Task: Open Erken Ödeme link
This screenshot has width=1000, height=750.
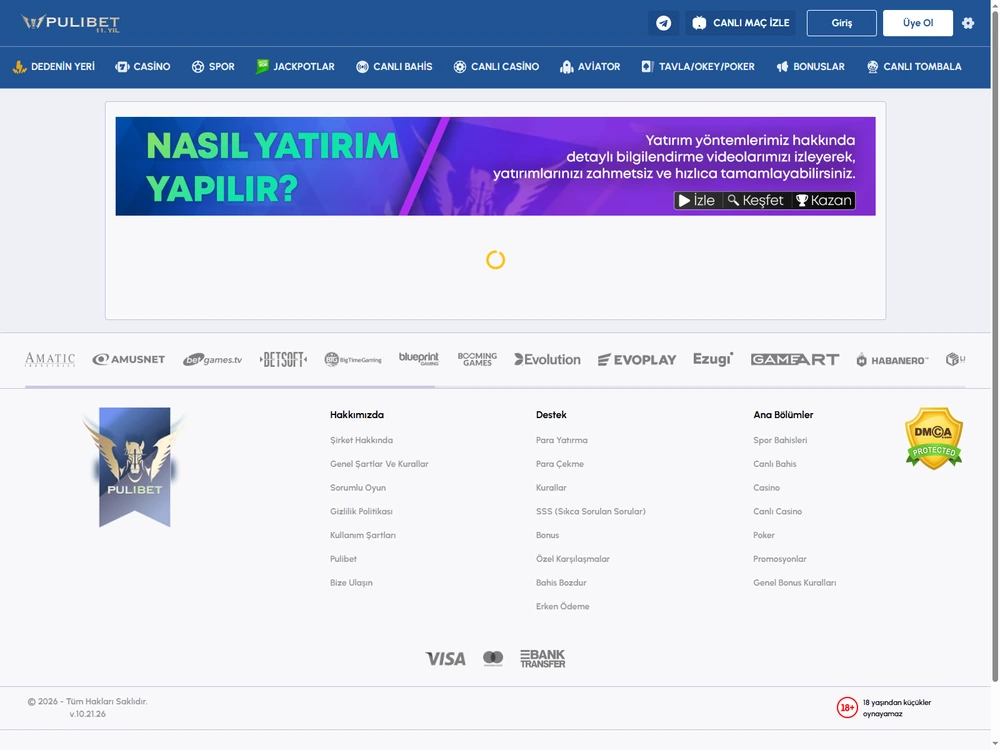Action: (x=562, y=607)
